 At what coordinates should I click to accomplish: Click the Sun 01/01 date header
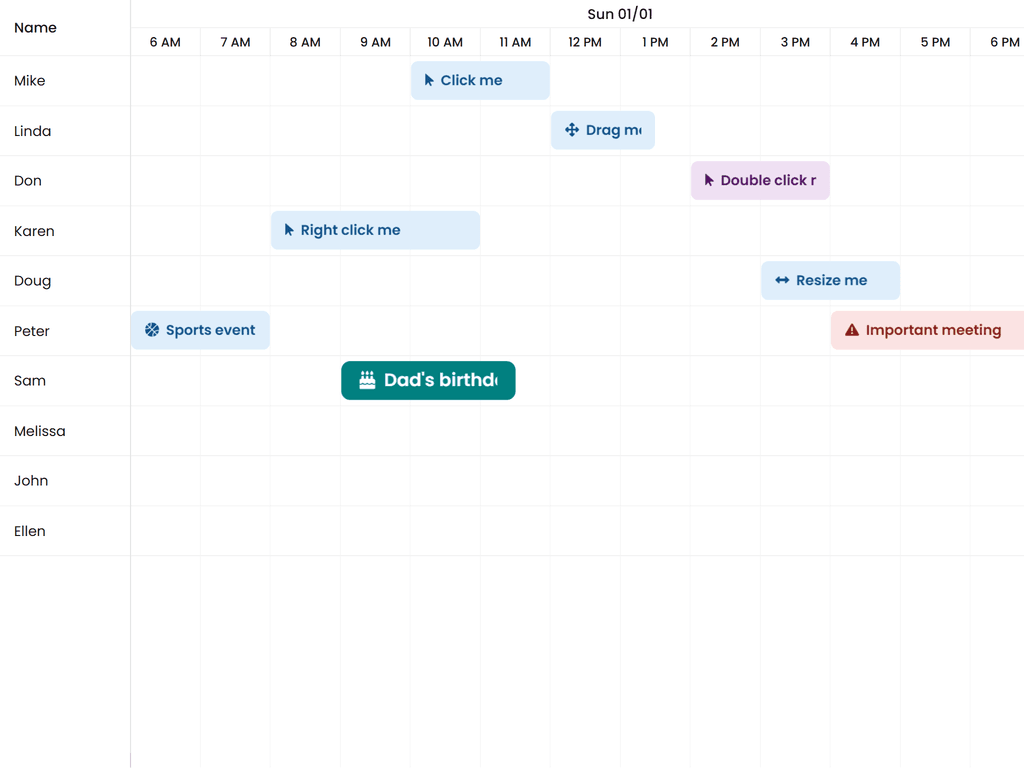tap(619, 14)
